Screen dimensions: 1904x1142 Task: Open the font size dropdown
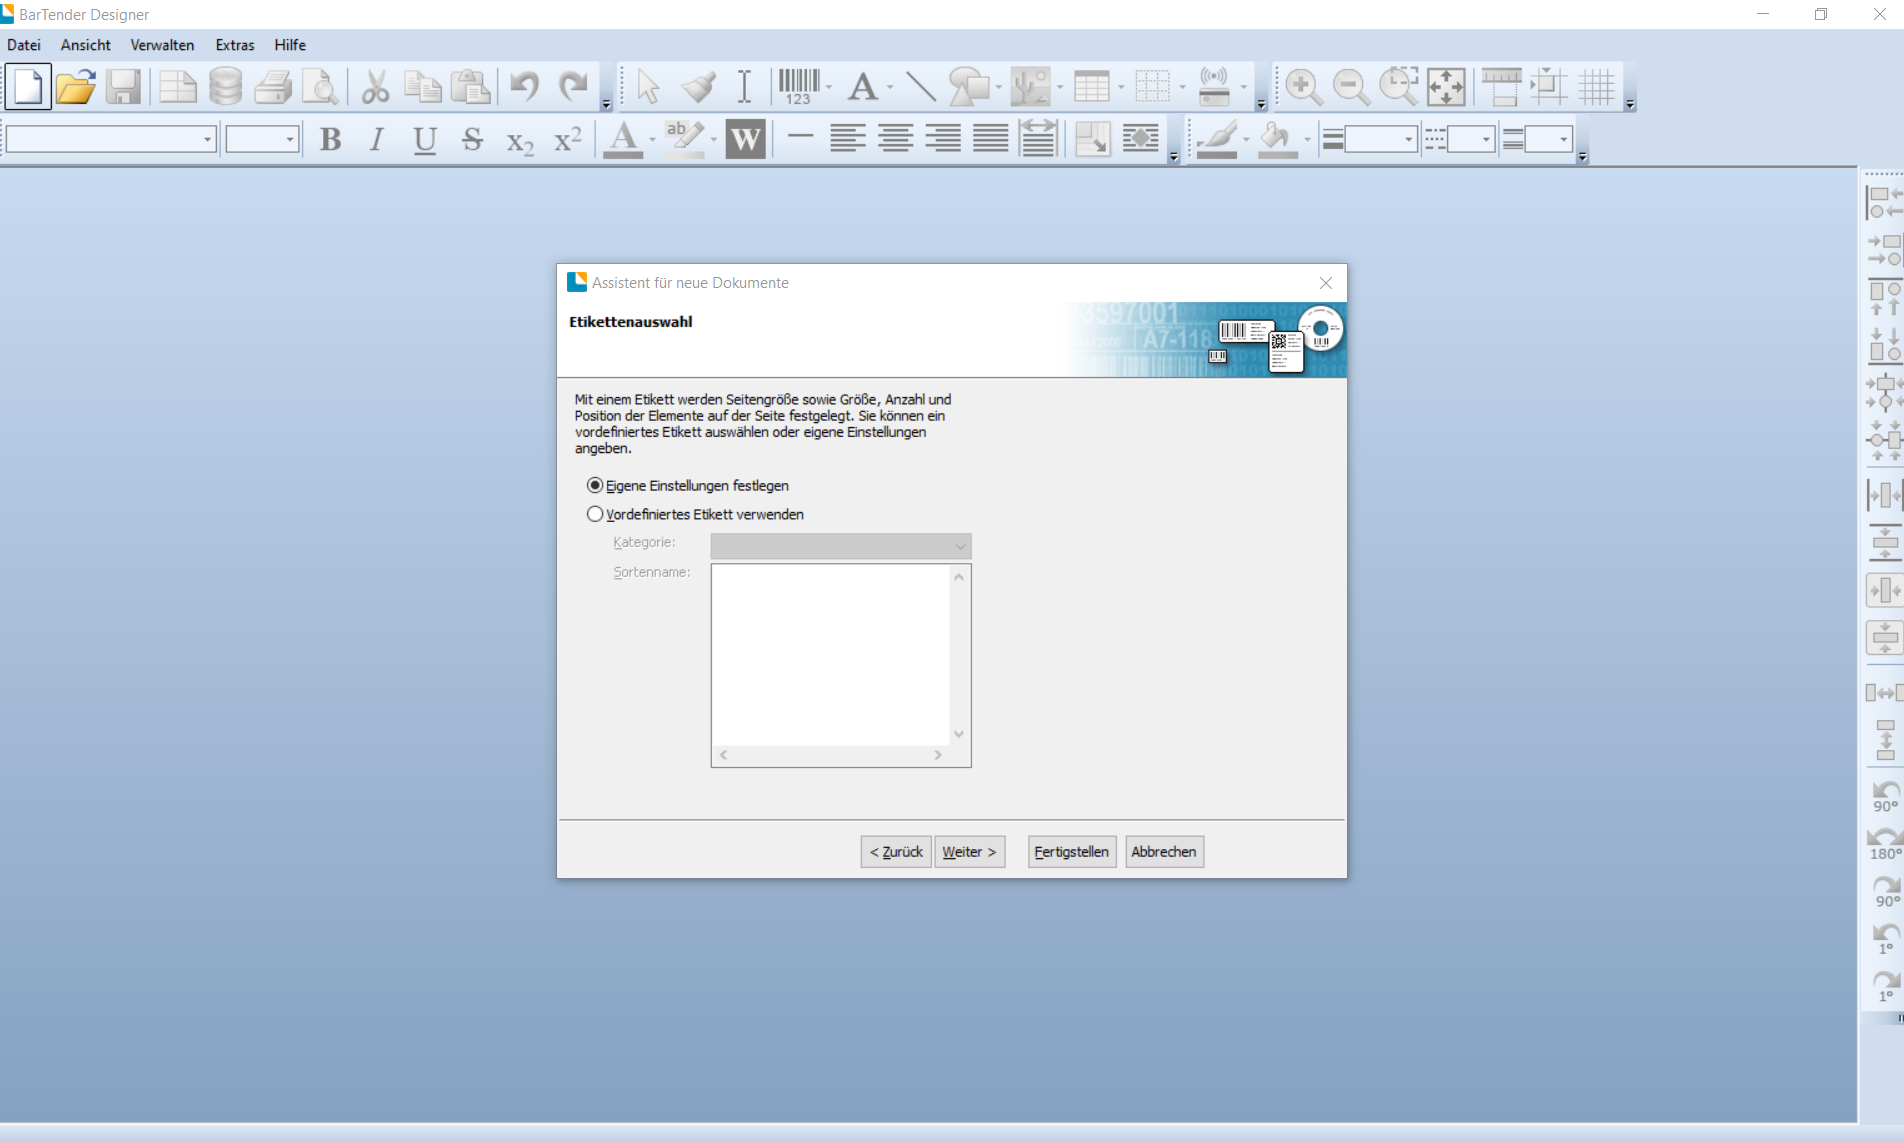(290, 140)
